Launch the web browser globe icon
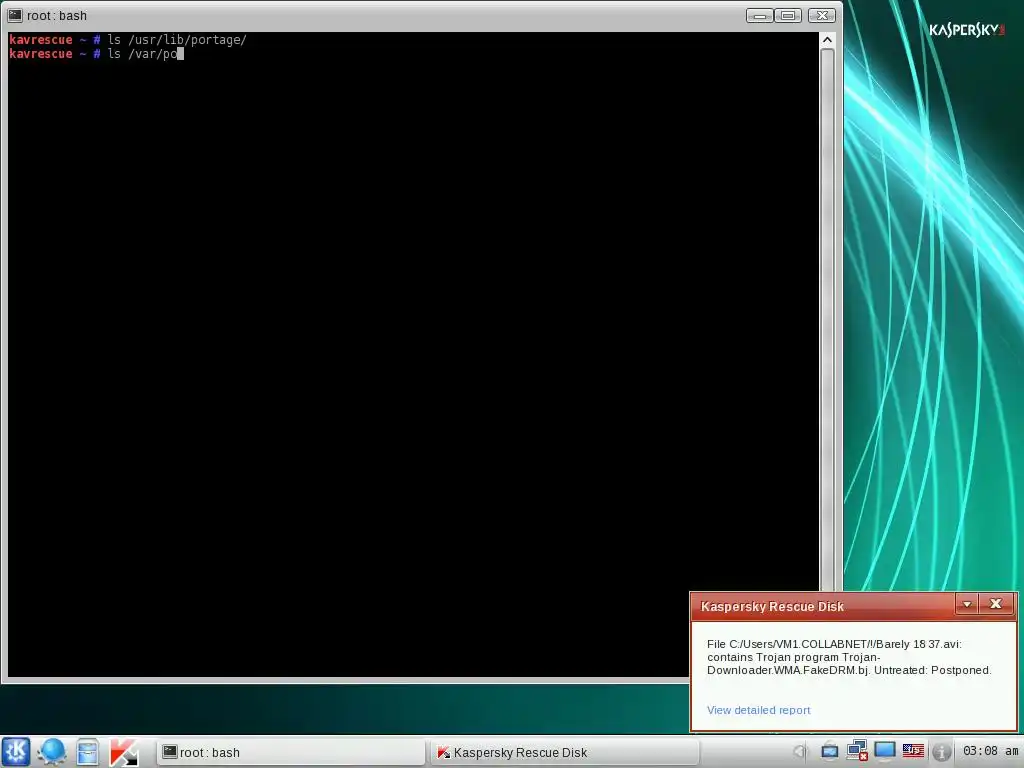 click(52, 752)
